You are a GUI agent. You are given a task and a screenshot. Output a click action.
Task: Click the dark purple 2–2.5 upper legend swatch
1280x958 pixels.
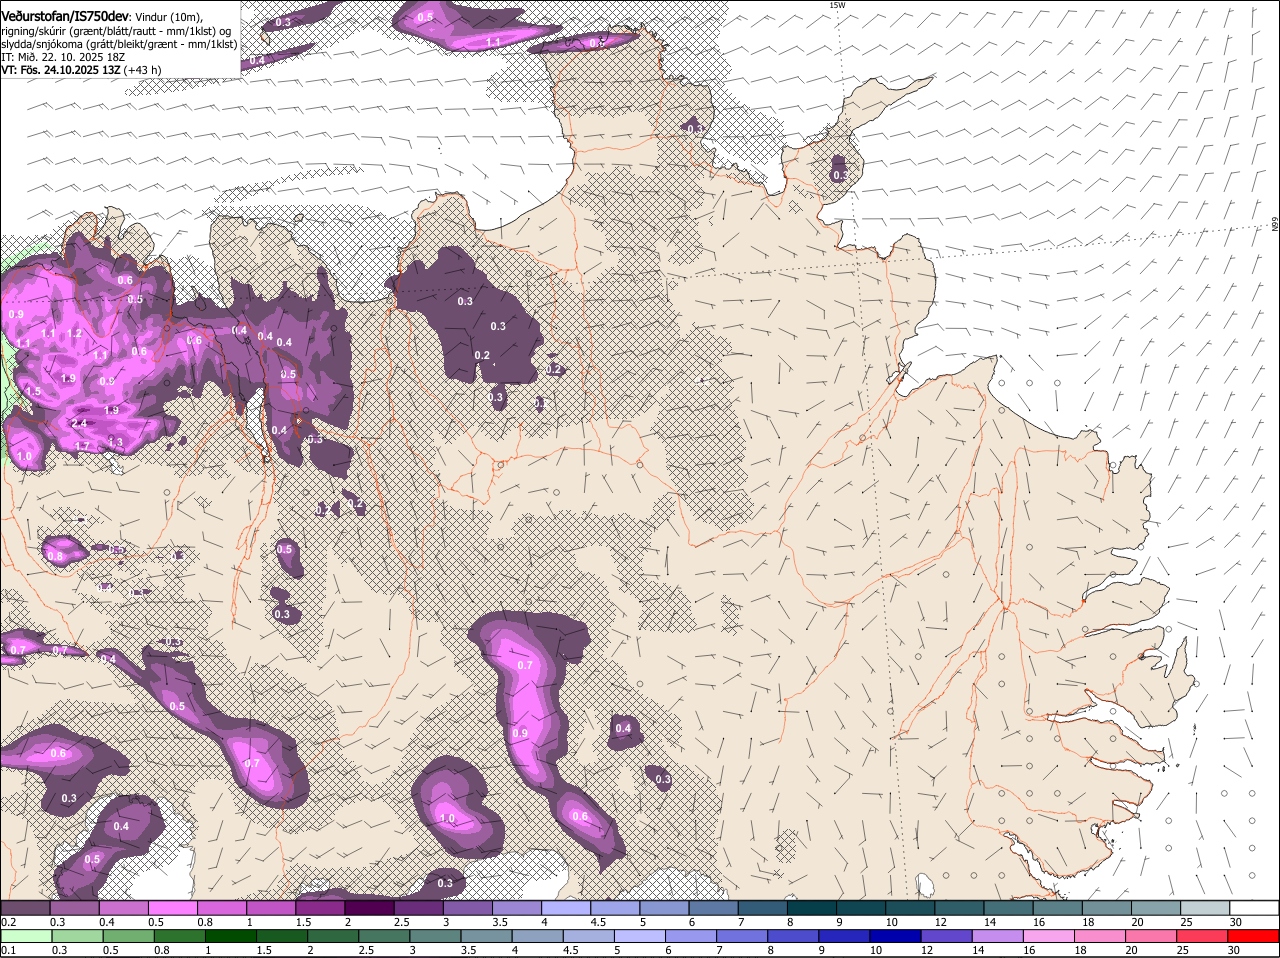(x=369, y=908)
